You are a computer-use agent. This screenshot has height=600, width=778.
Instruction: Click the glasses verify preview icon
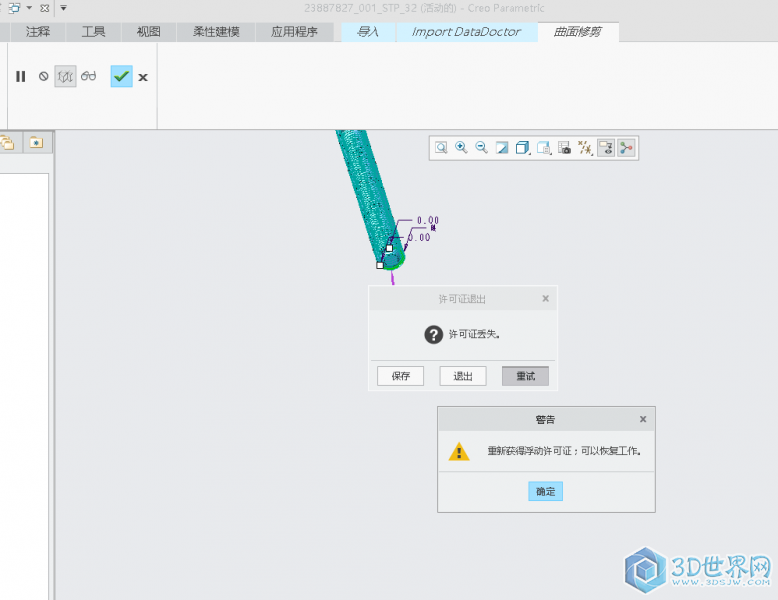(x=89, y=76)
